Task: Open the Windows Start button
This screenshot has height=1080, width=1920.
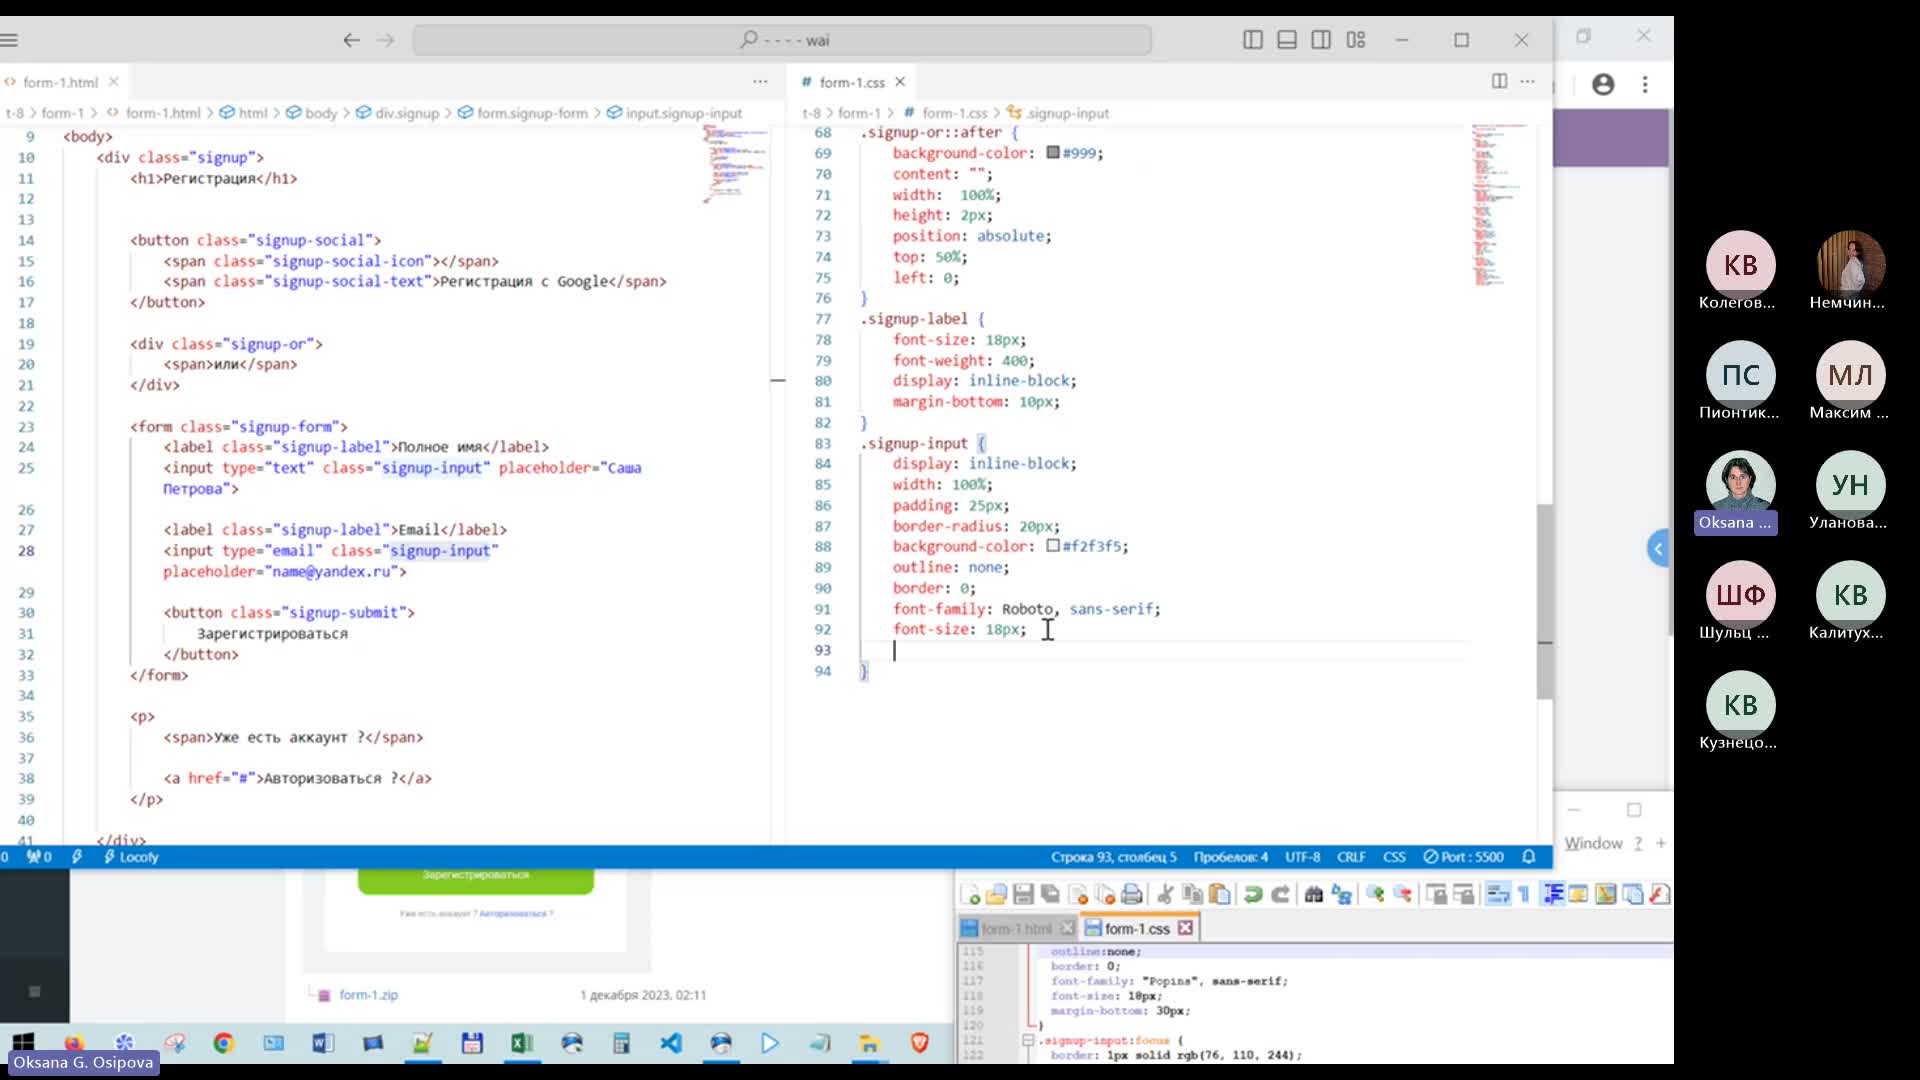Action: 24,1043
